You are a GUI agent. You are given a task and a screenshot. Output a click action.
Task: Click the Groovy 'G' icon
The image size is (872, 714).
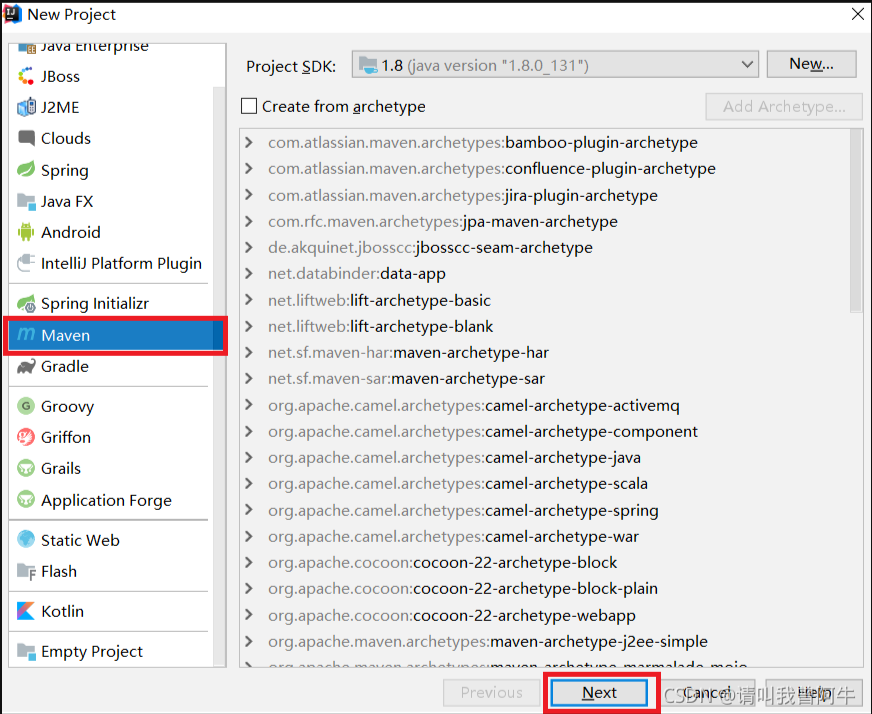26,406
